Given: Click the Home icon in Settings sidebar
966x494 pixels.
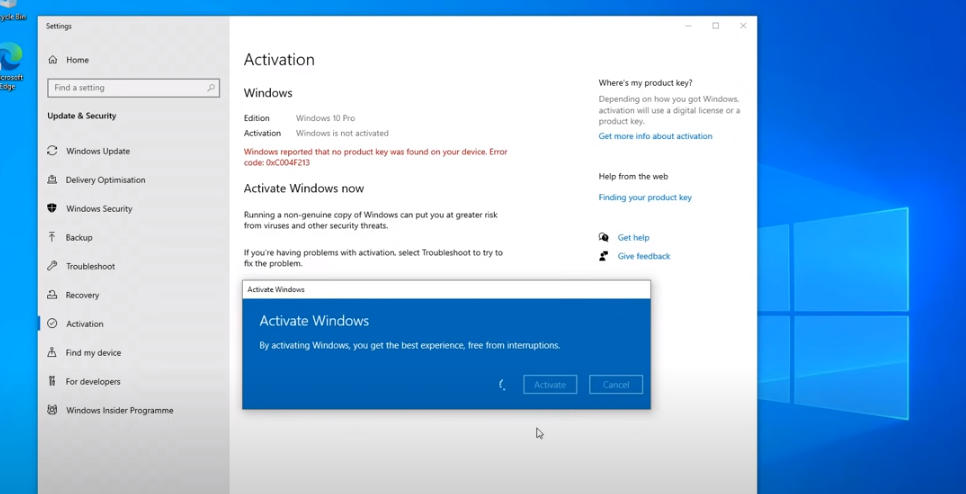Looking at the screenshot, I should click(53, 60).
